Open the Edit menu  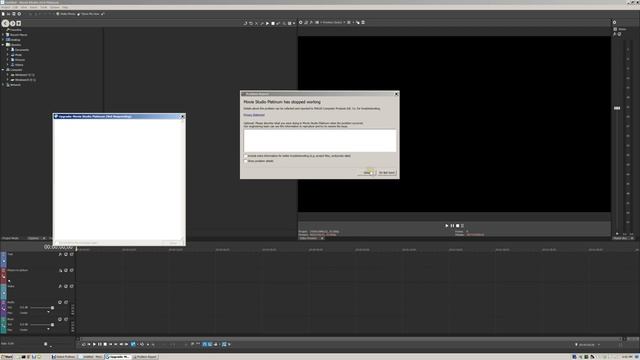(x=15, y=7)
